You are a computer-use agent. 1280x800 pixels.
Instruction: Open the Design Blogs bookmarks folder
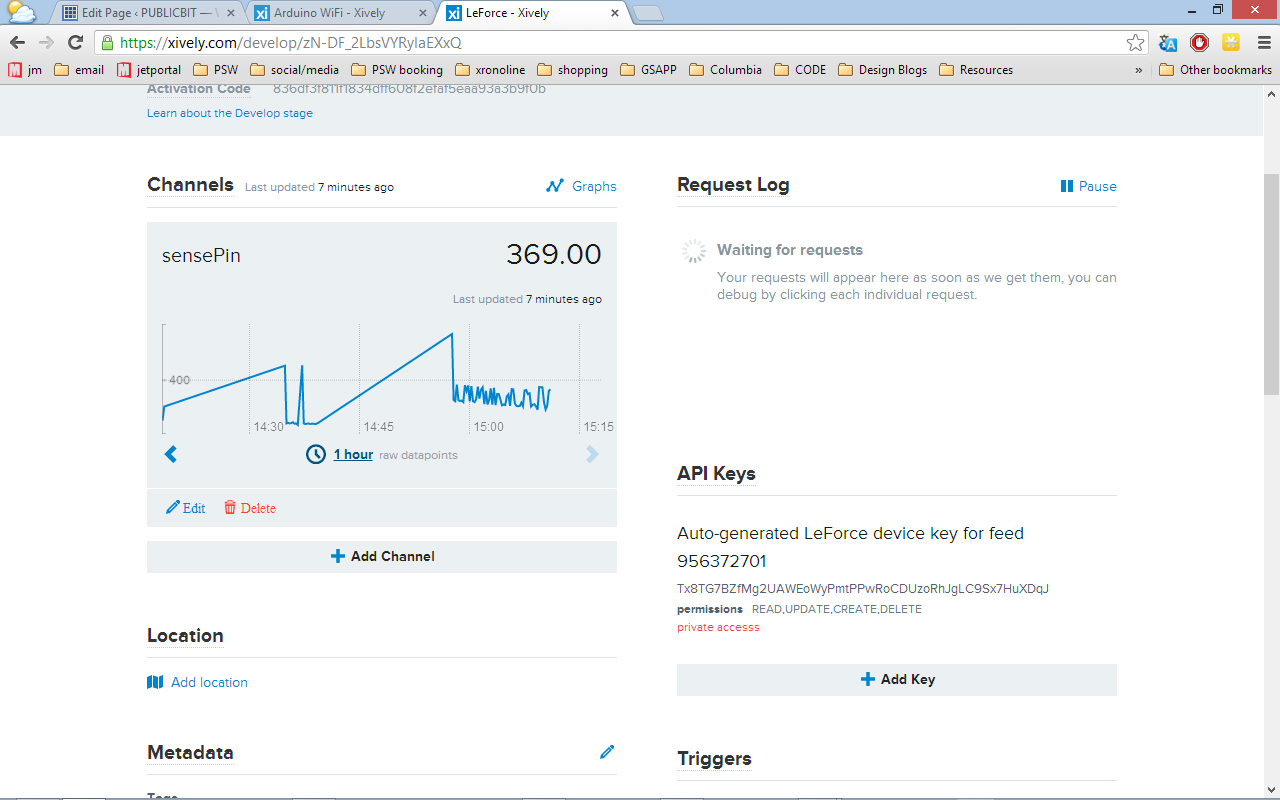pyautogui.click(x=883, y=70)
